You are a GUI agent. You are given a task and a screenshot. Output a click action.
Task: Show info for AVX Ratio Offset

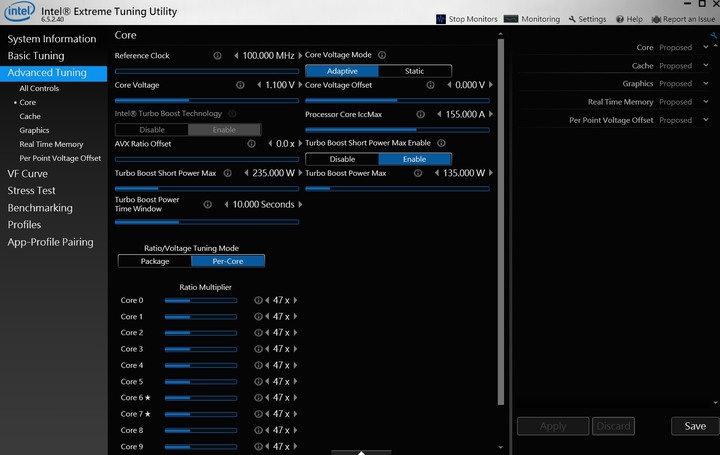pos(252,144)
